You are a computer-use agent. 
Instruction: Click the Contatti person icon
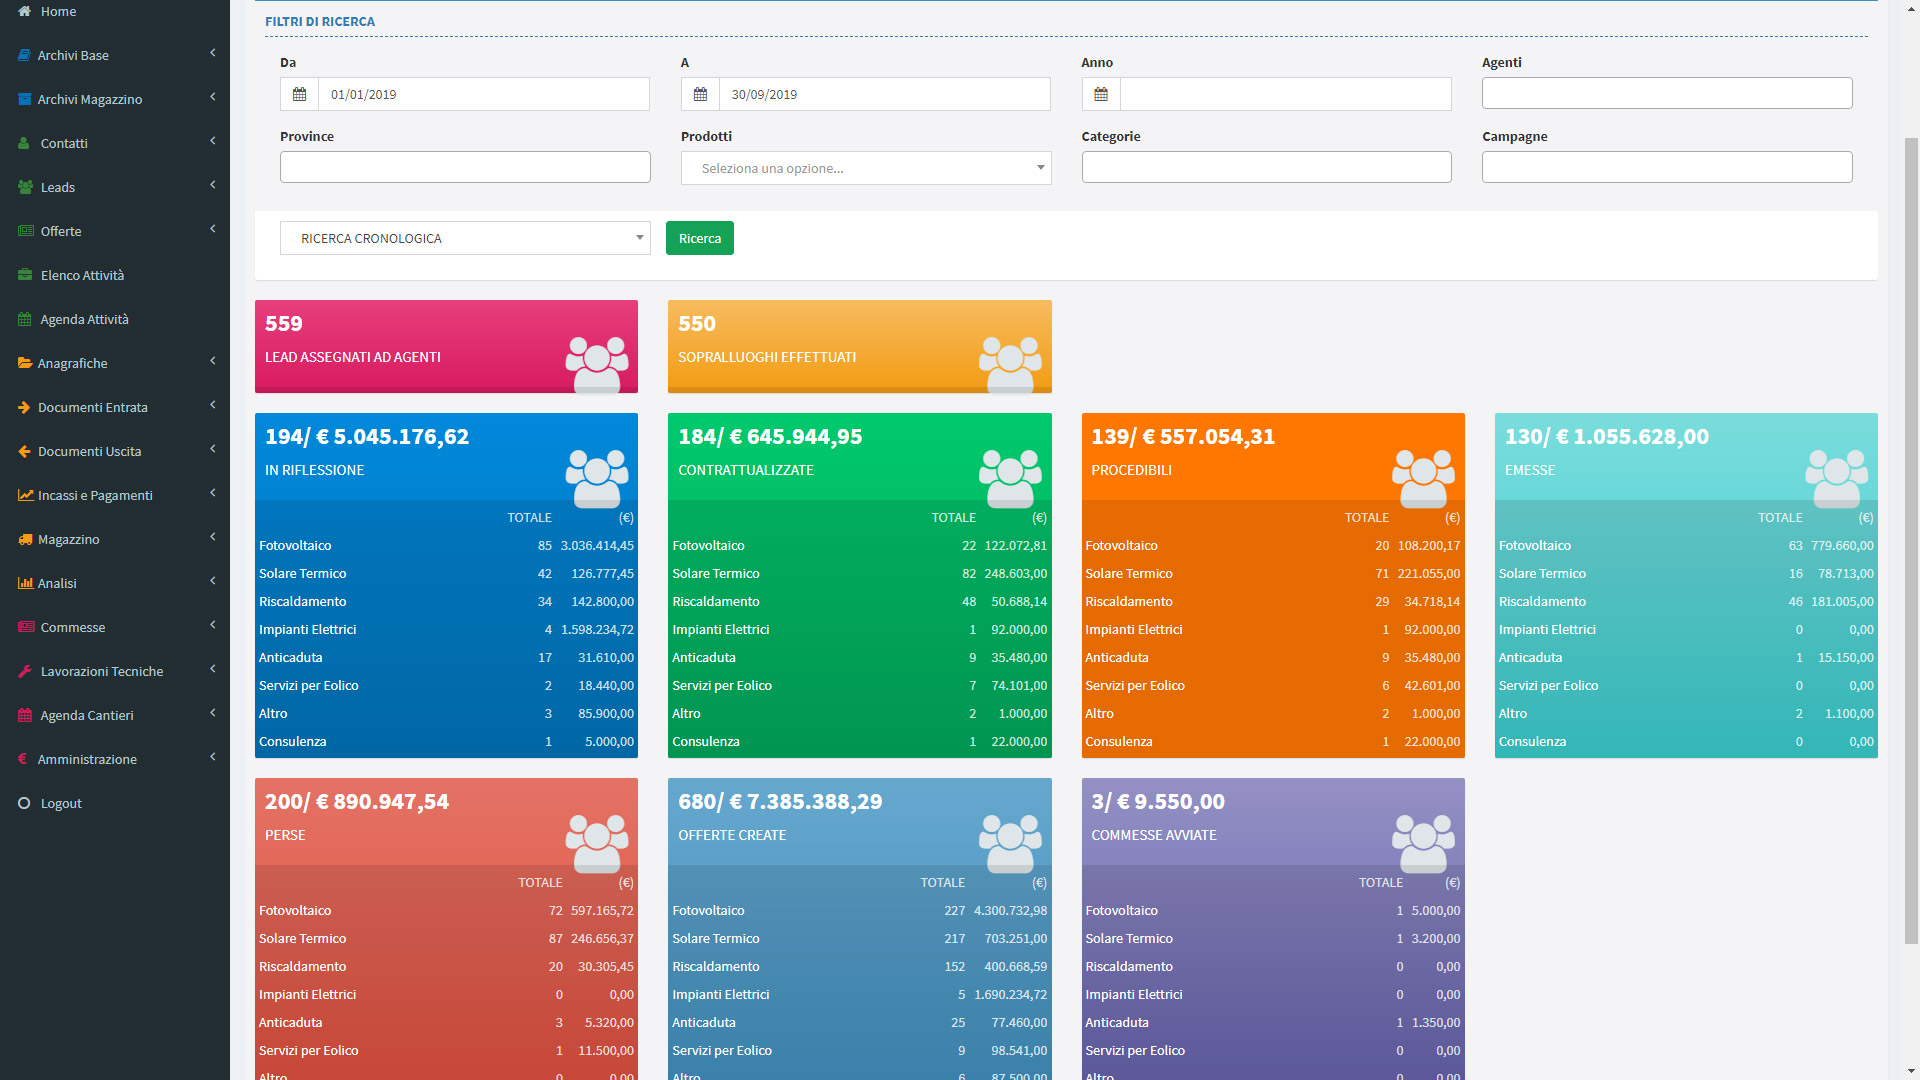pos(24,143)
